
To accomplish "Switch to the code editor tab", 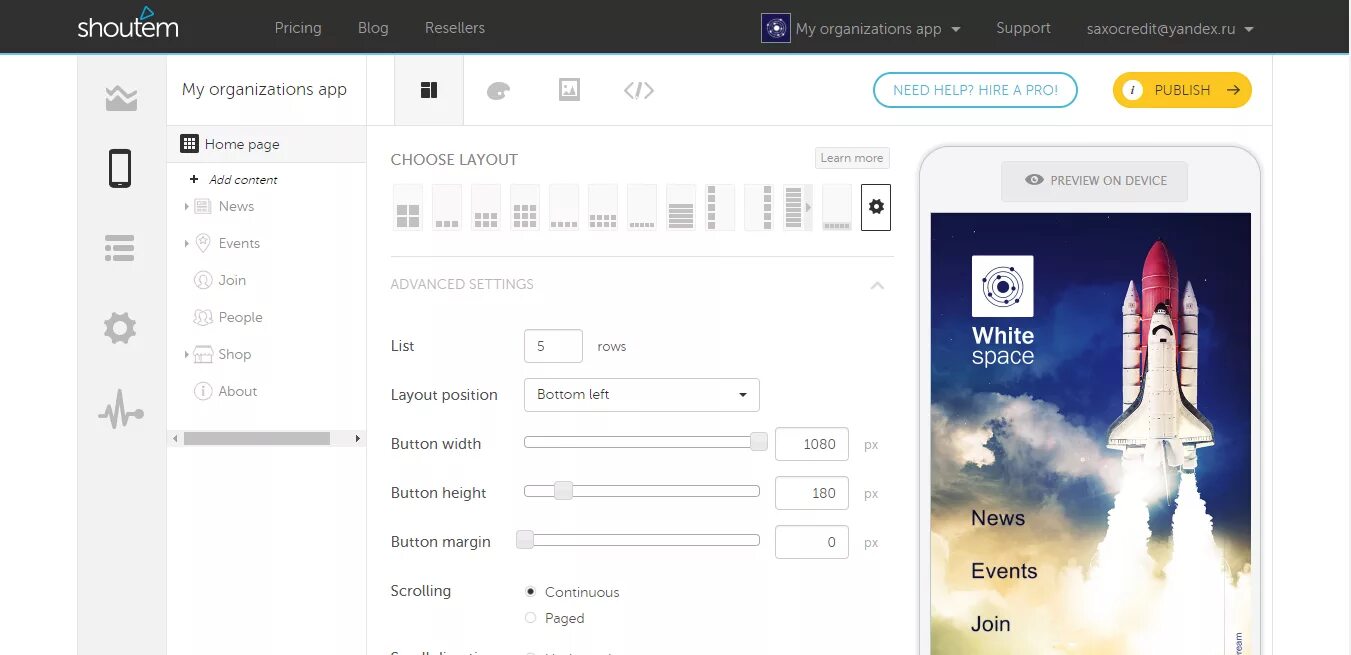I will pos(639,90).
